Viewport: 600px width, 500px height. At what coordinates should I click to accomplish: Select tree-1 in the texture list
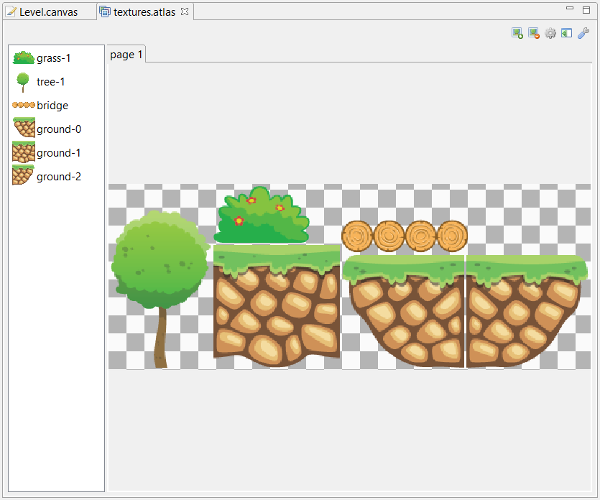tap(50, 82)
